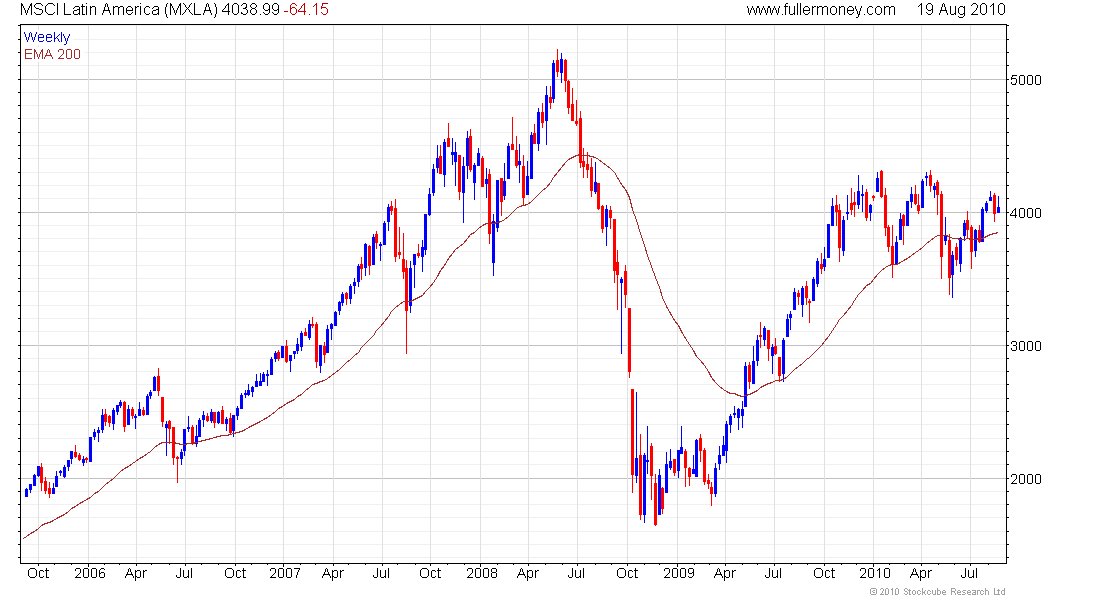Click the Apr label following 2010

[x=921, y=573]
